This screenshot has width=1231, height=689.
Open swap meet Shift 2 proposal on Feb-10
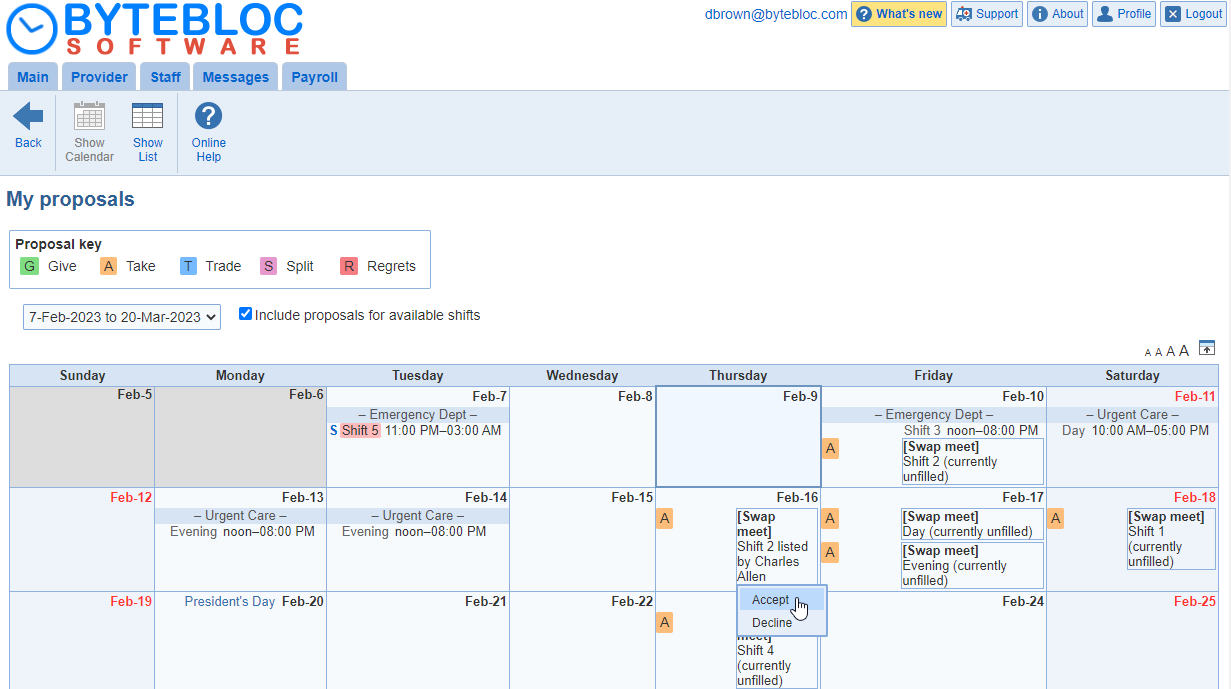pos(972,462)
